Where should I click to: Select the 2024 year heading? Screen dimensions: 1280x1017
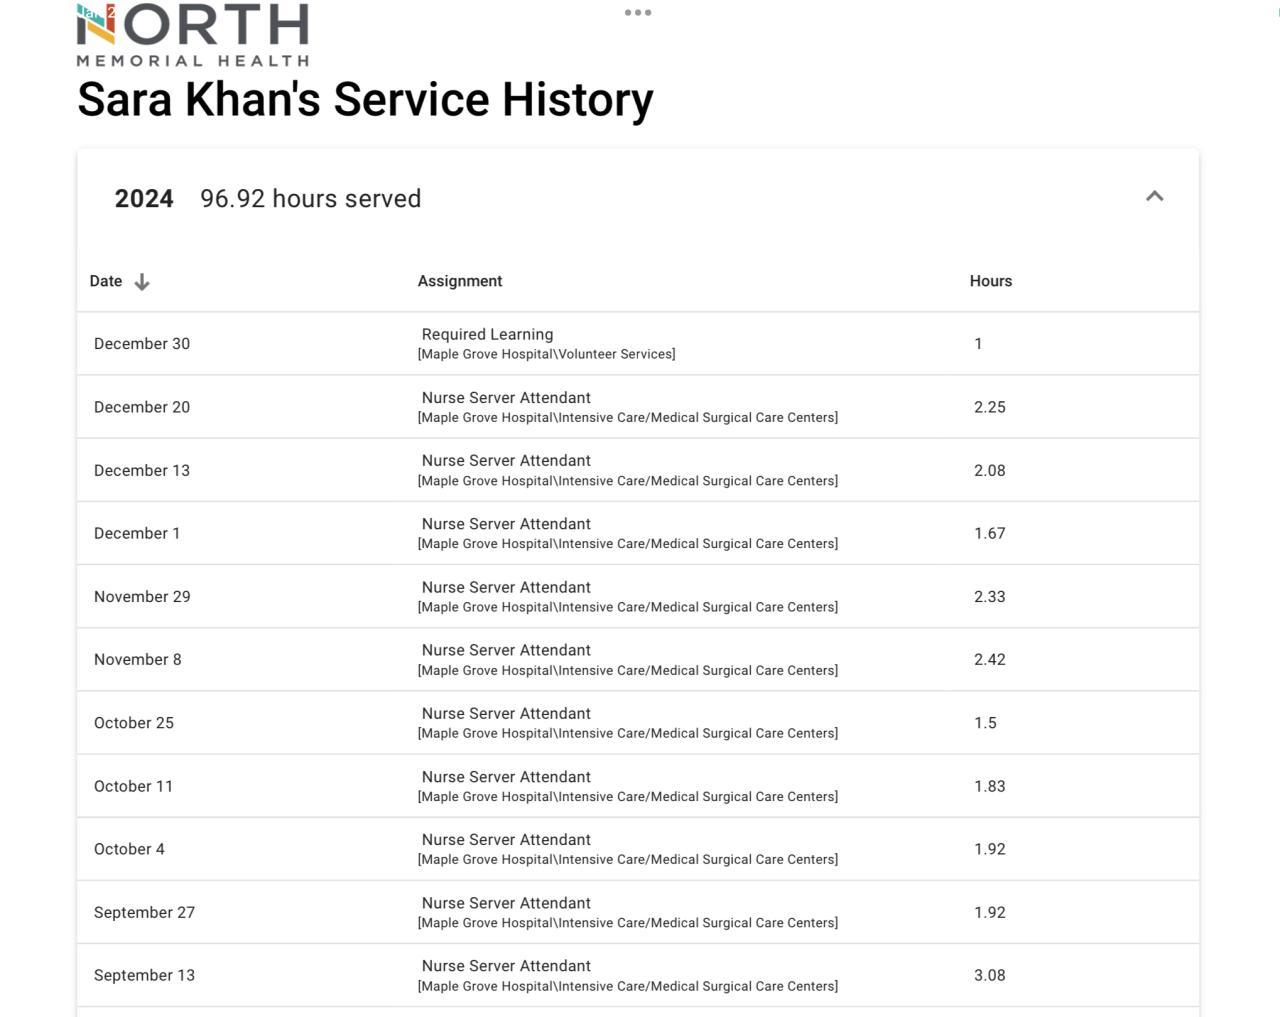point(144,199)
